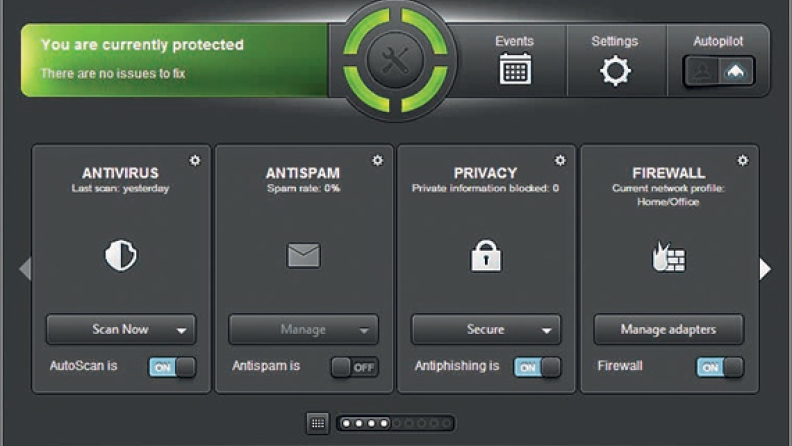
Task: Go to previous module page with left arrow
Action: 25,268
